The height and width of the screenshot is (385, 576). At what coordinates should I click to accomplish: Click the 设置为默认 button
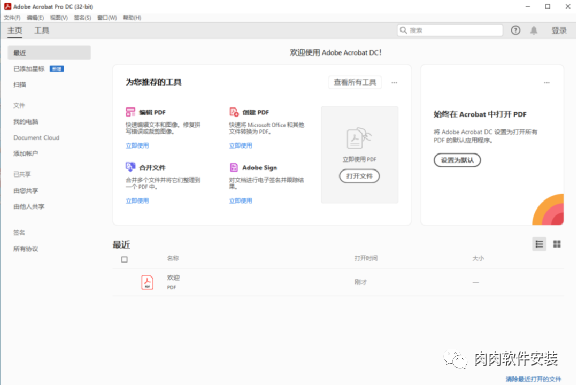pos(457,160)
